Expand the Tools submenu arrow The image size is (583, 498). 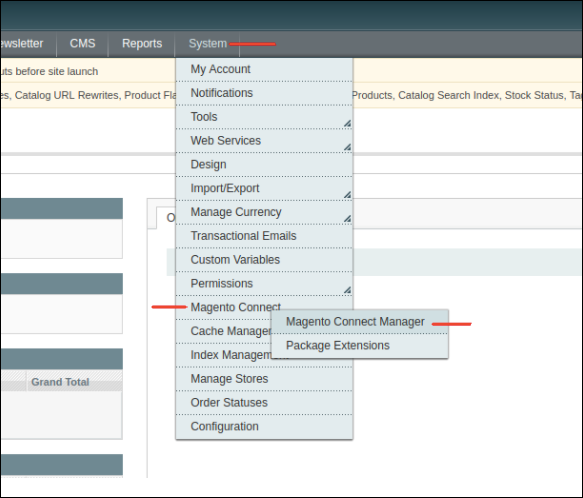pyautogui.click(x=347, y=123)
